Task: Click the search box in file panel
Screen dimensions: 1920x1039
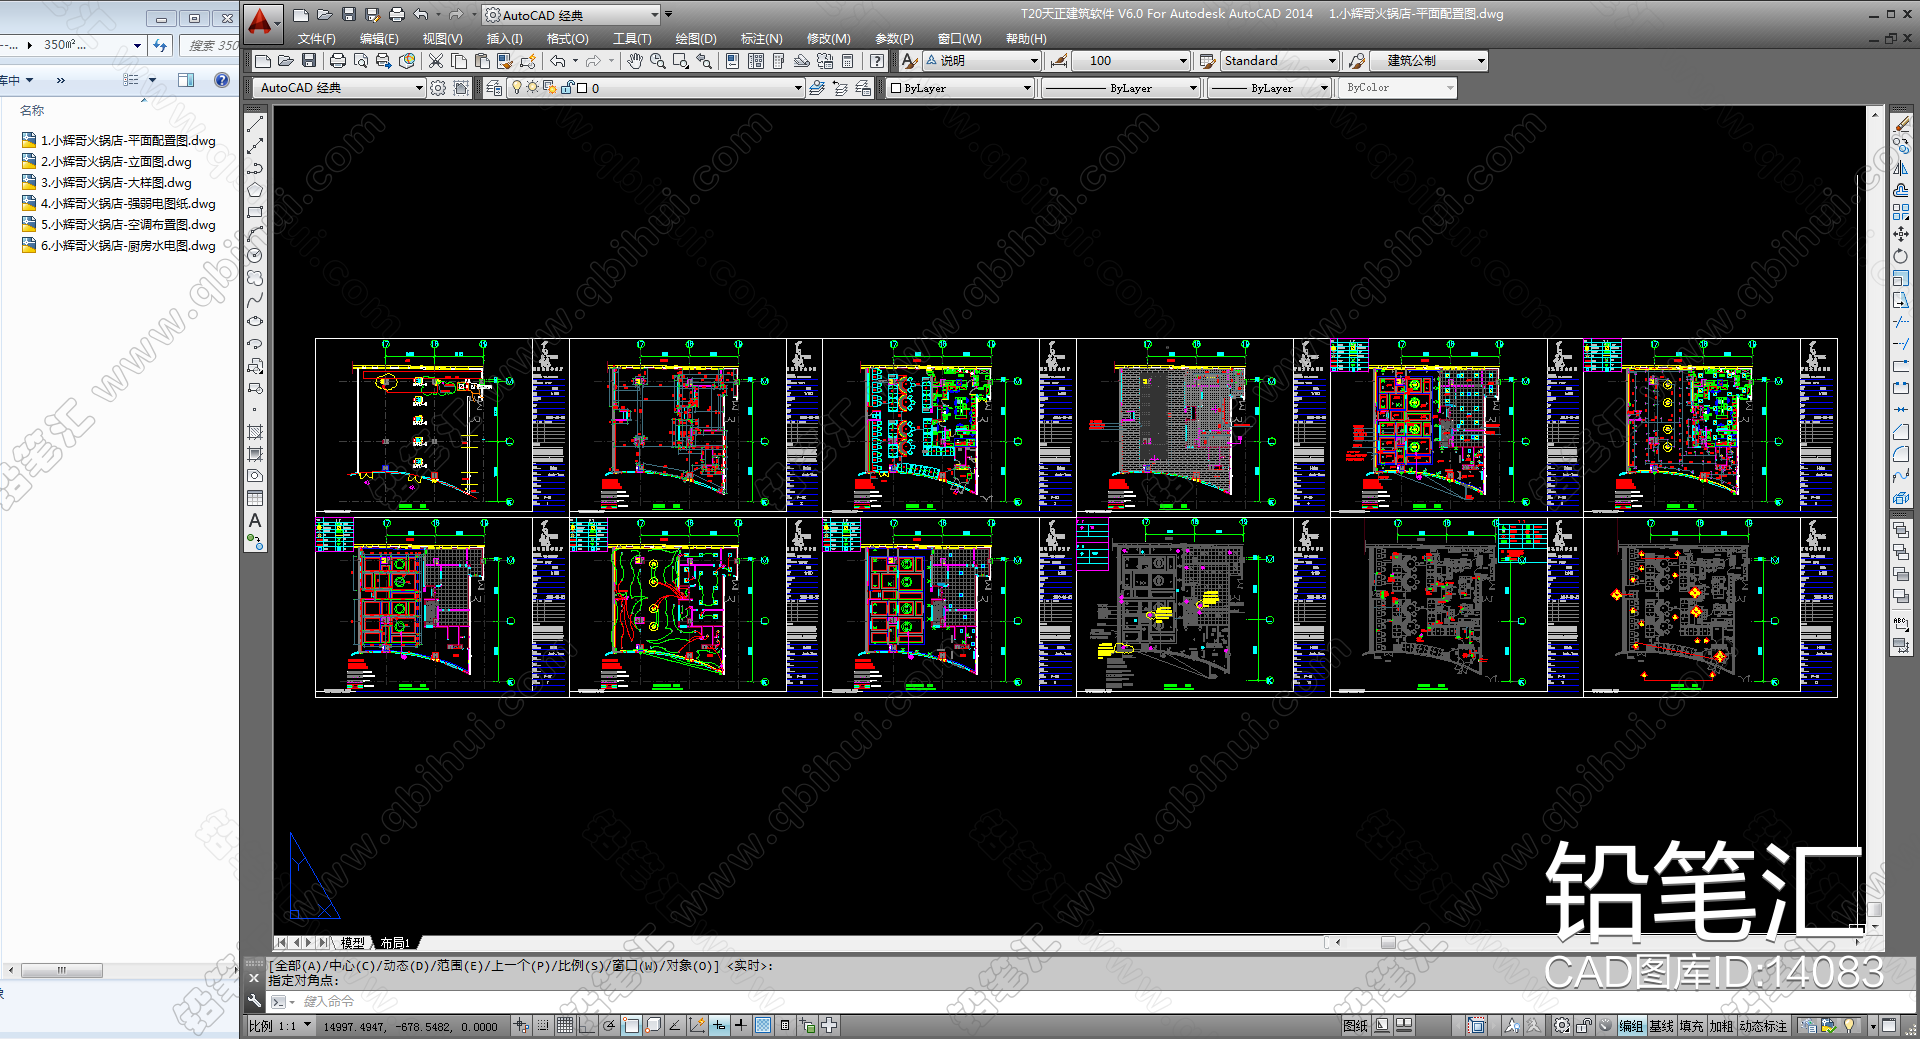Action: 210,45
